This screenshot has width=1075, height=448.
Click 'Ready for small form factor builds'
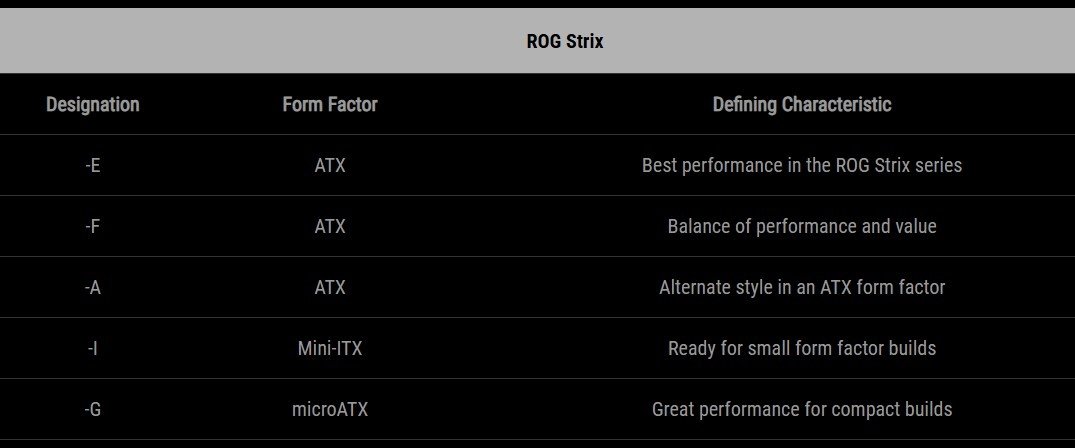click(x=802, y=349)
